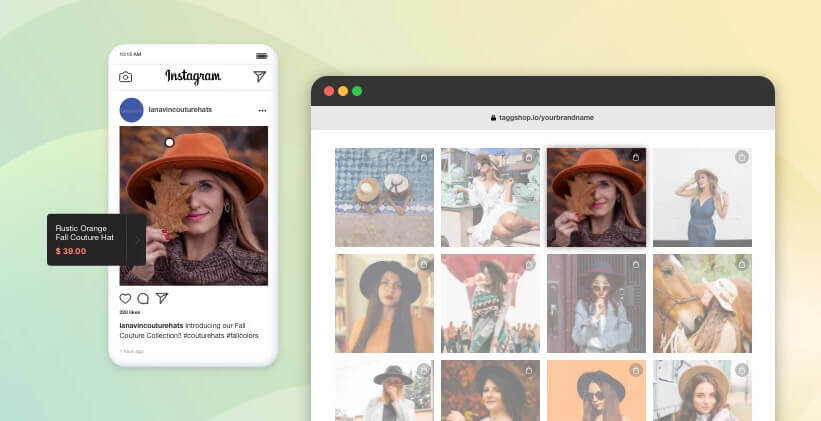Open Instagram direct messages paper plane
This screenshot has width=821, height=421.
[260, 76]
